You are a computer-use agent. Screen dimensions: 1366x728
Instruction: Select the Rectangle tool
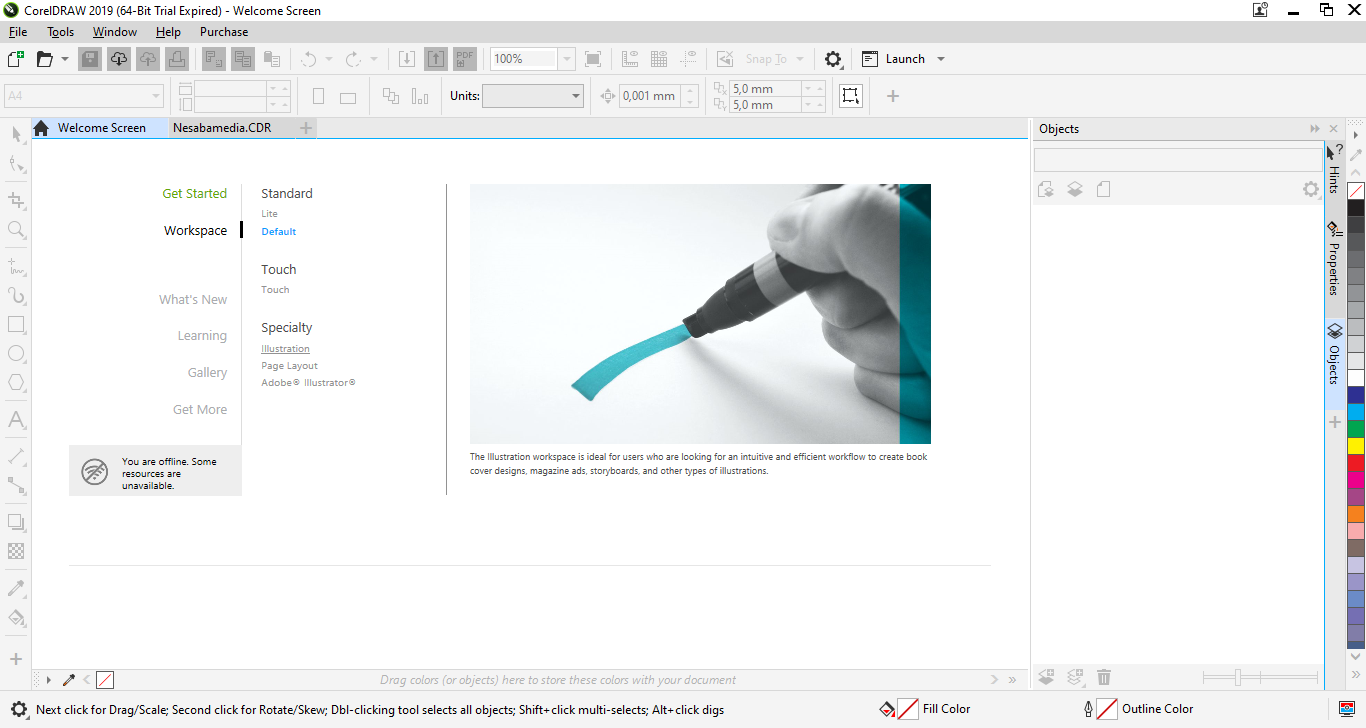16,325
